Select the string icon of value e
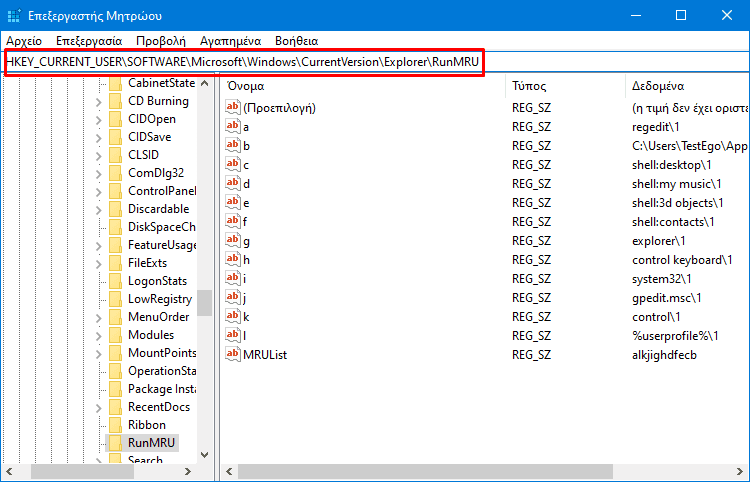 point(233,202)
